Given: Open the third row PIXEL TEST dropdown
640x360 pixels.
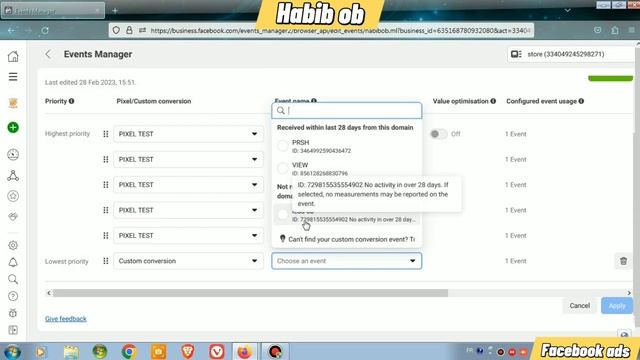Looking at the screenshot, I should click(188, 184).
